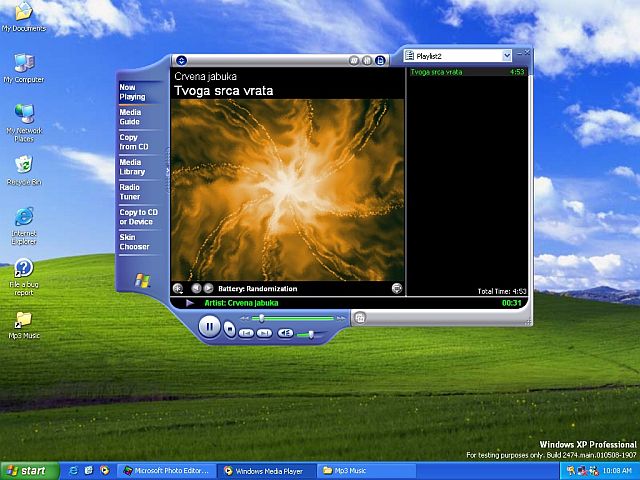Open File a bug report shortcut
The height and width of the screenshot is (480, 640).
pyautogui.click(x=24, y=277)
